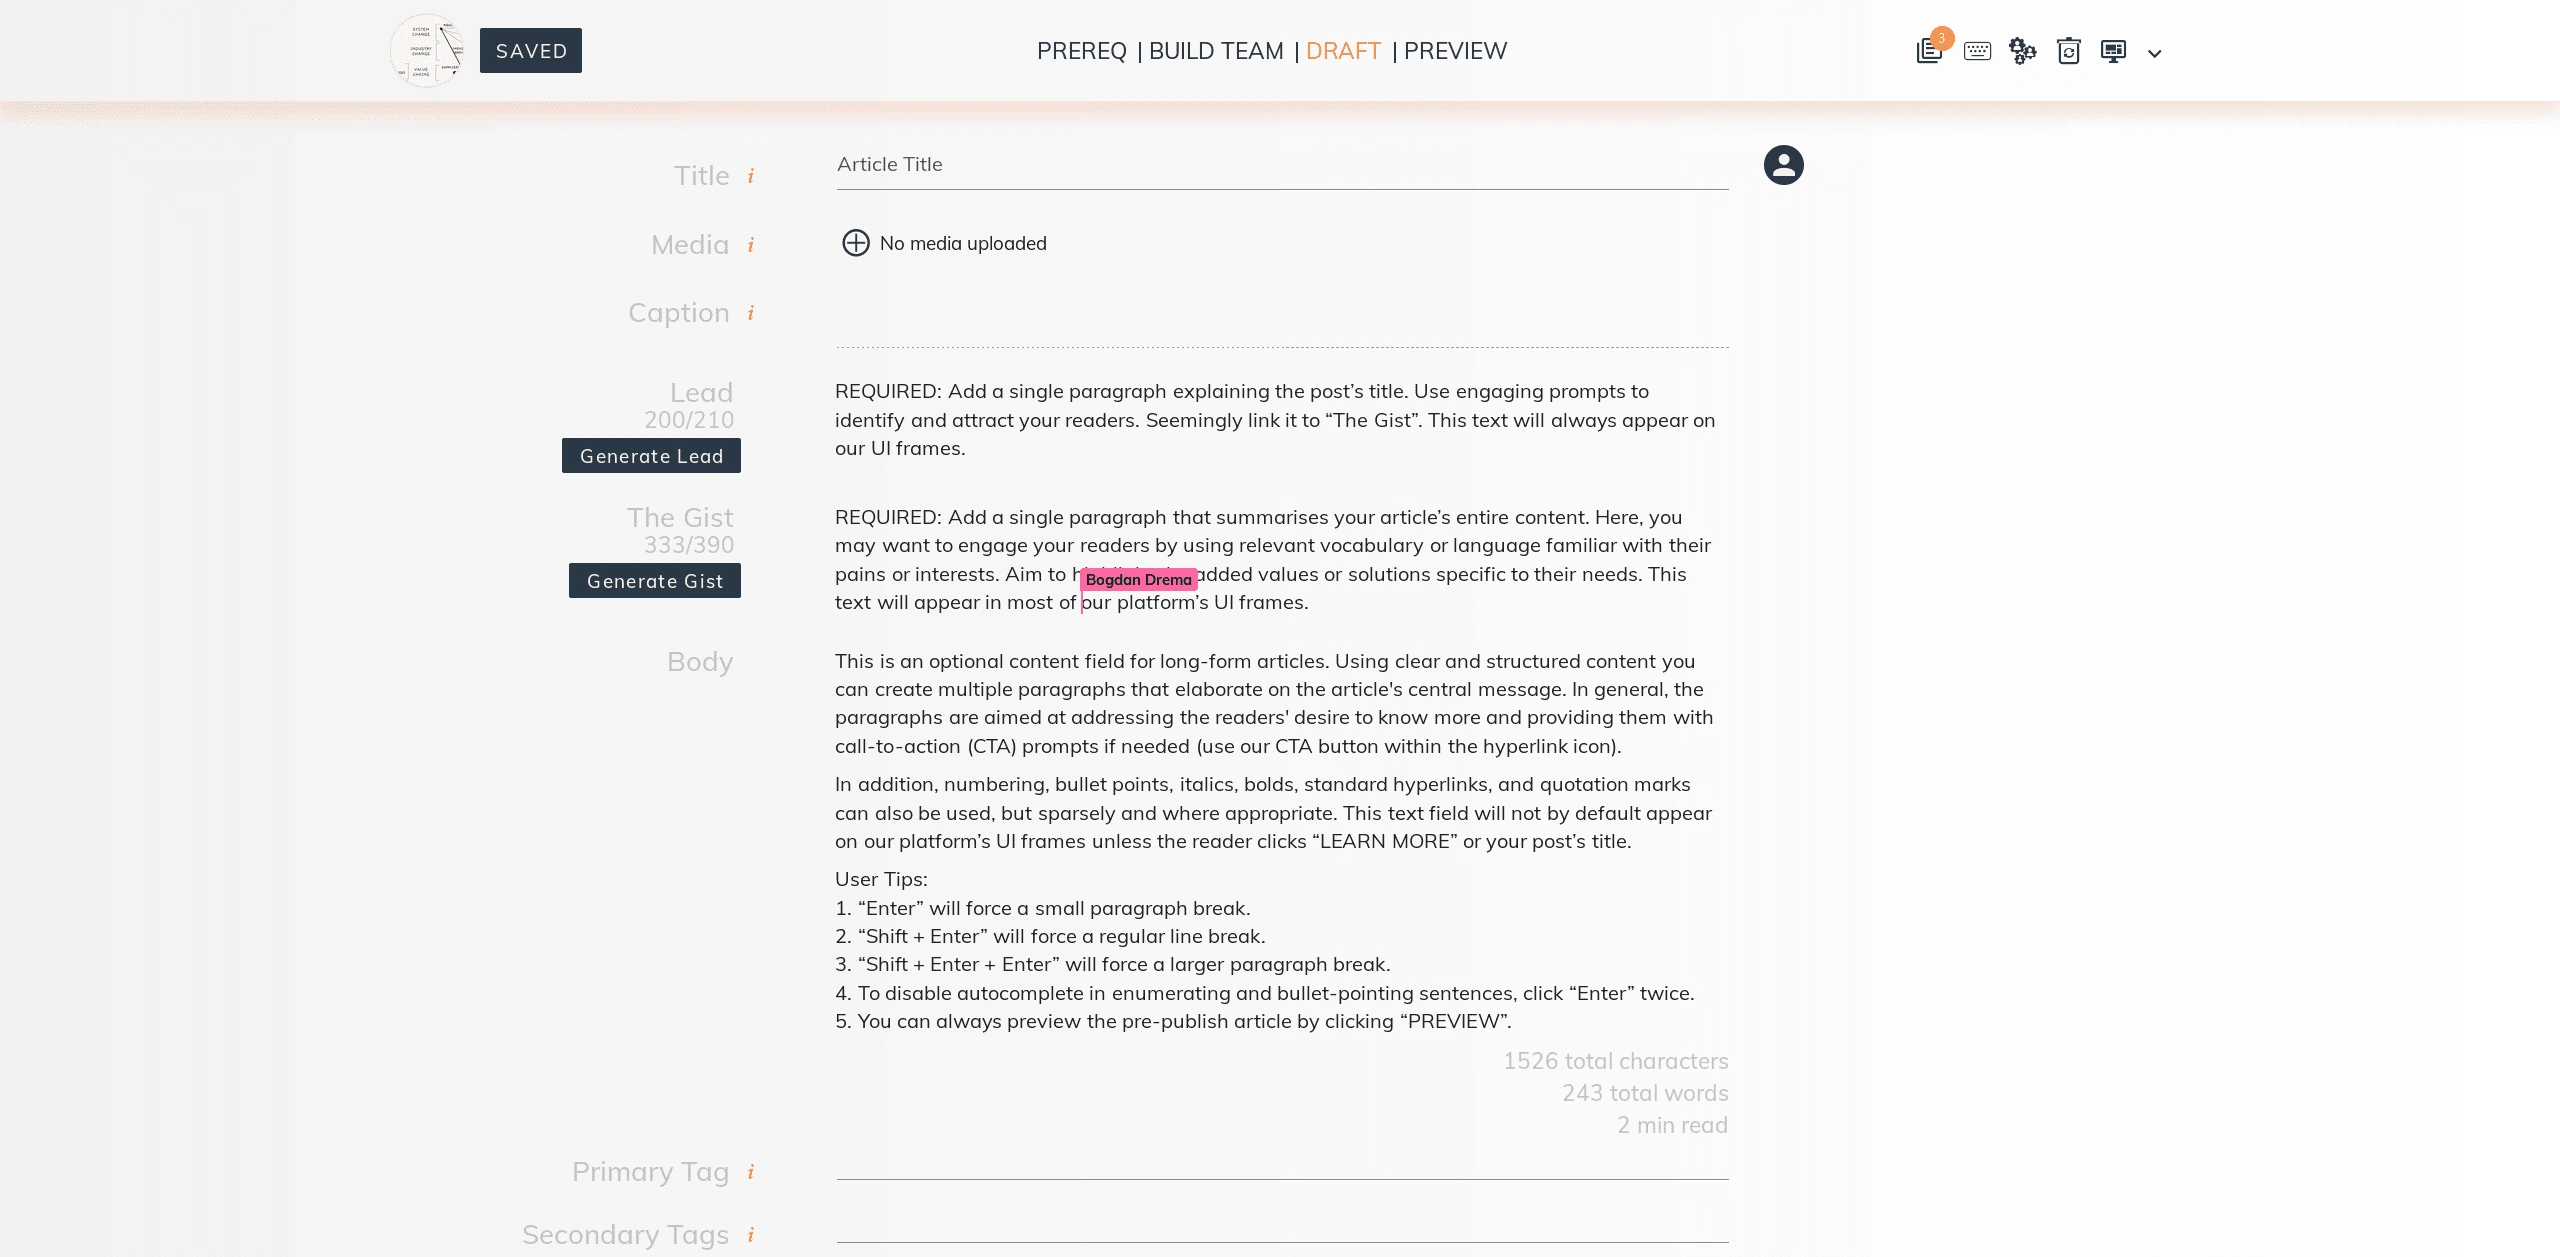Select the BUILD TEAM tab
This screenshot has width=2560, height=1257.
[x=1215, y=49]
